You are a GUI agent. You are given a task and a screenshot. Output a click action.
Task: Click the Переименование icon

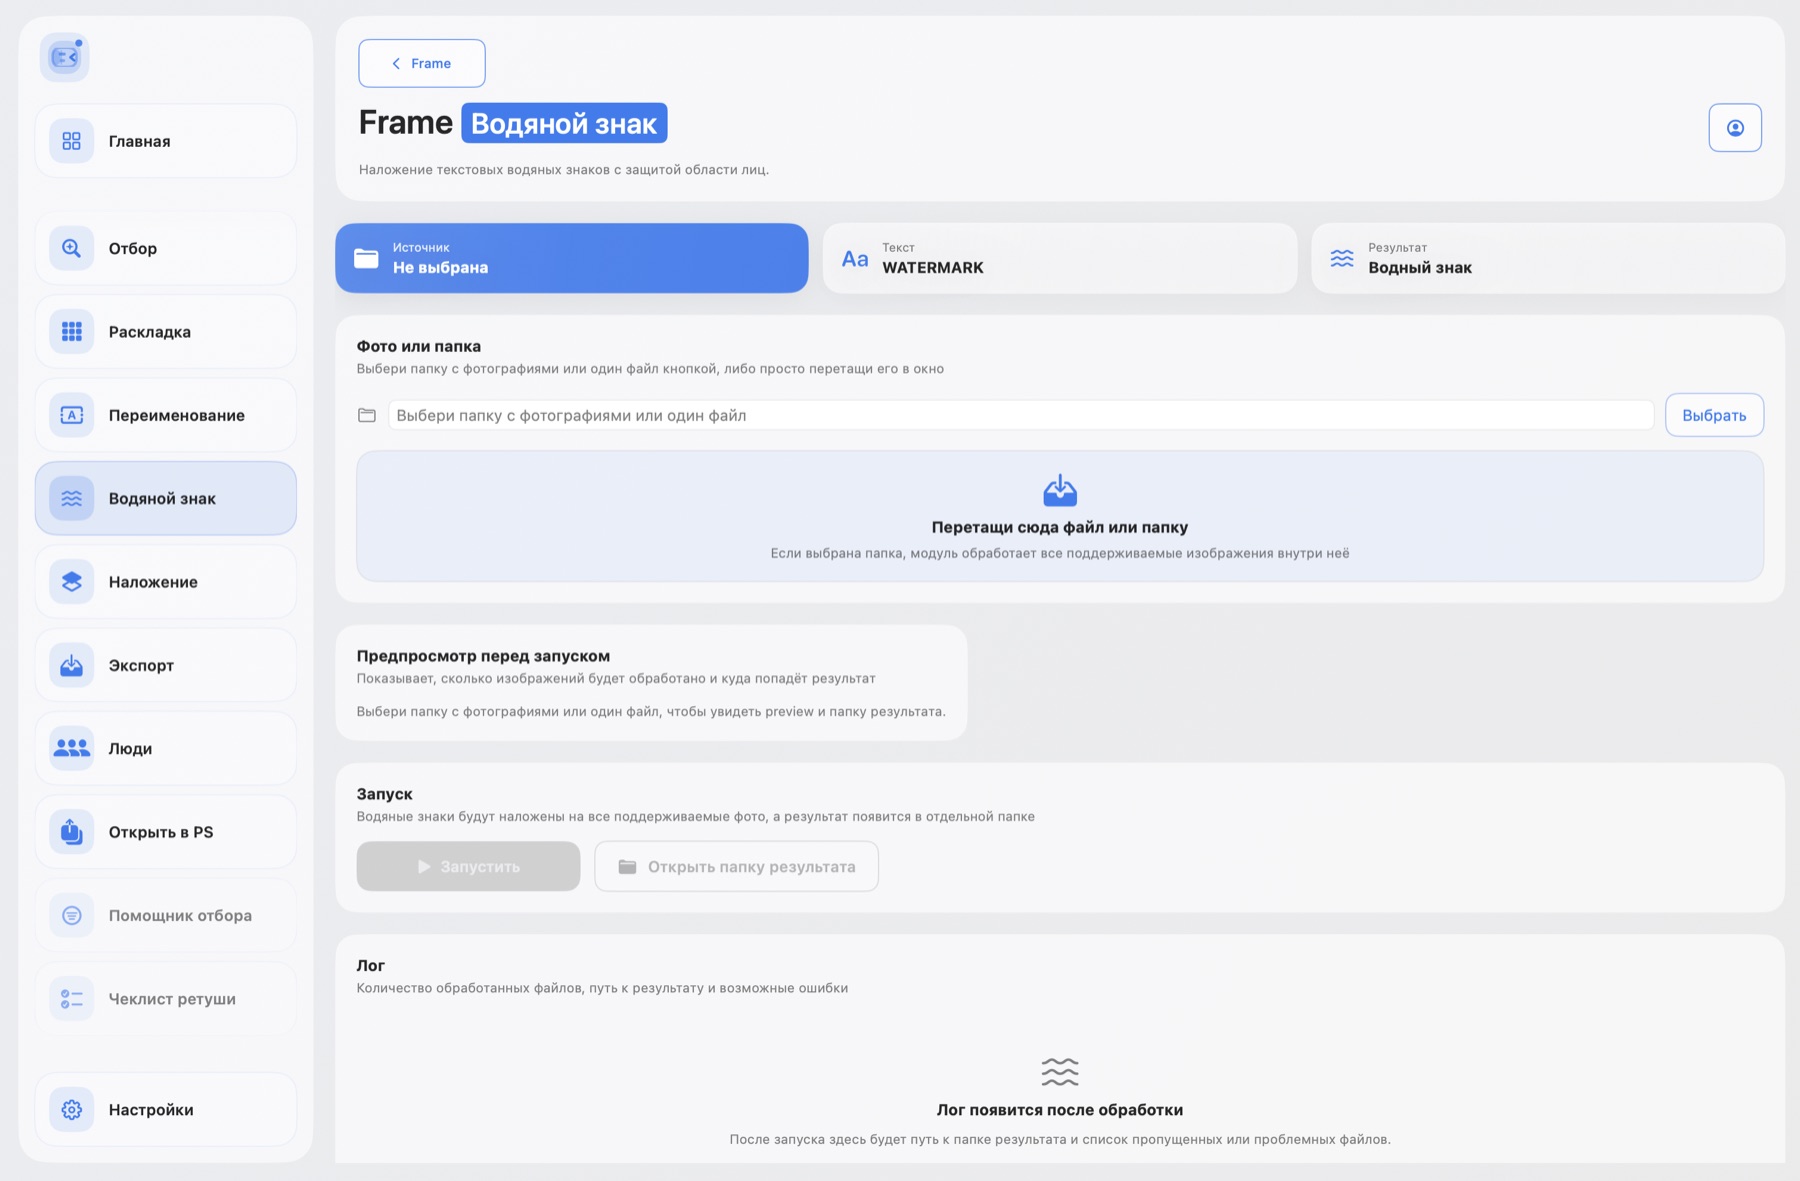coord(72,415)
